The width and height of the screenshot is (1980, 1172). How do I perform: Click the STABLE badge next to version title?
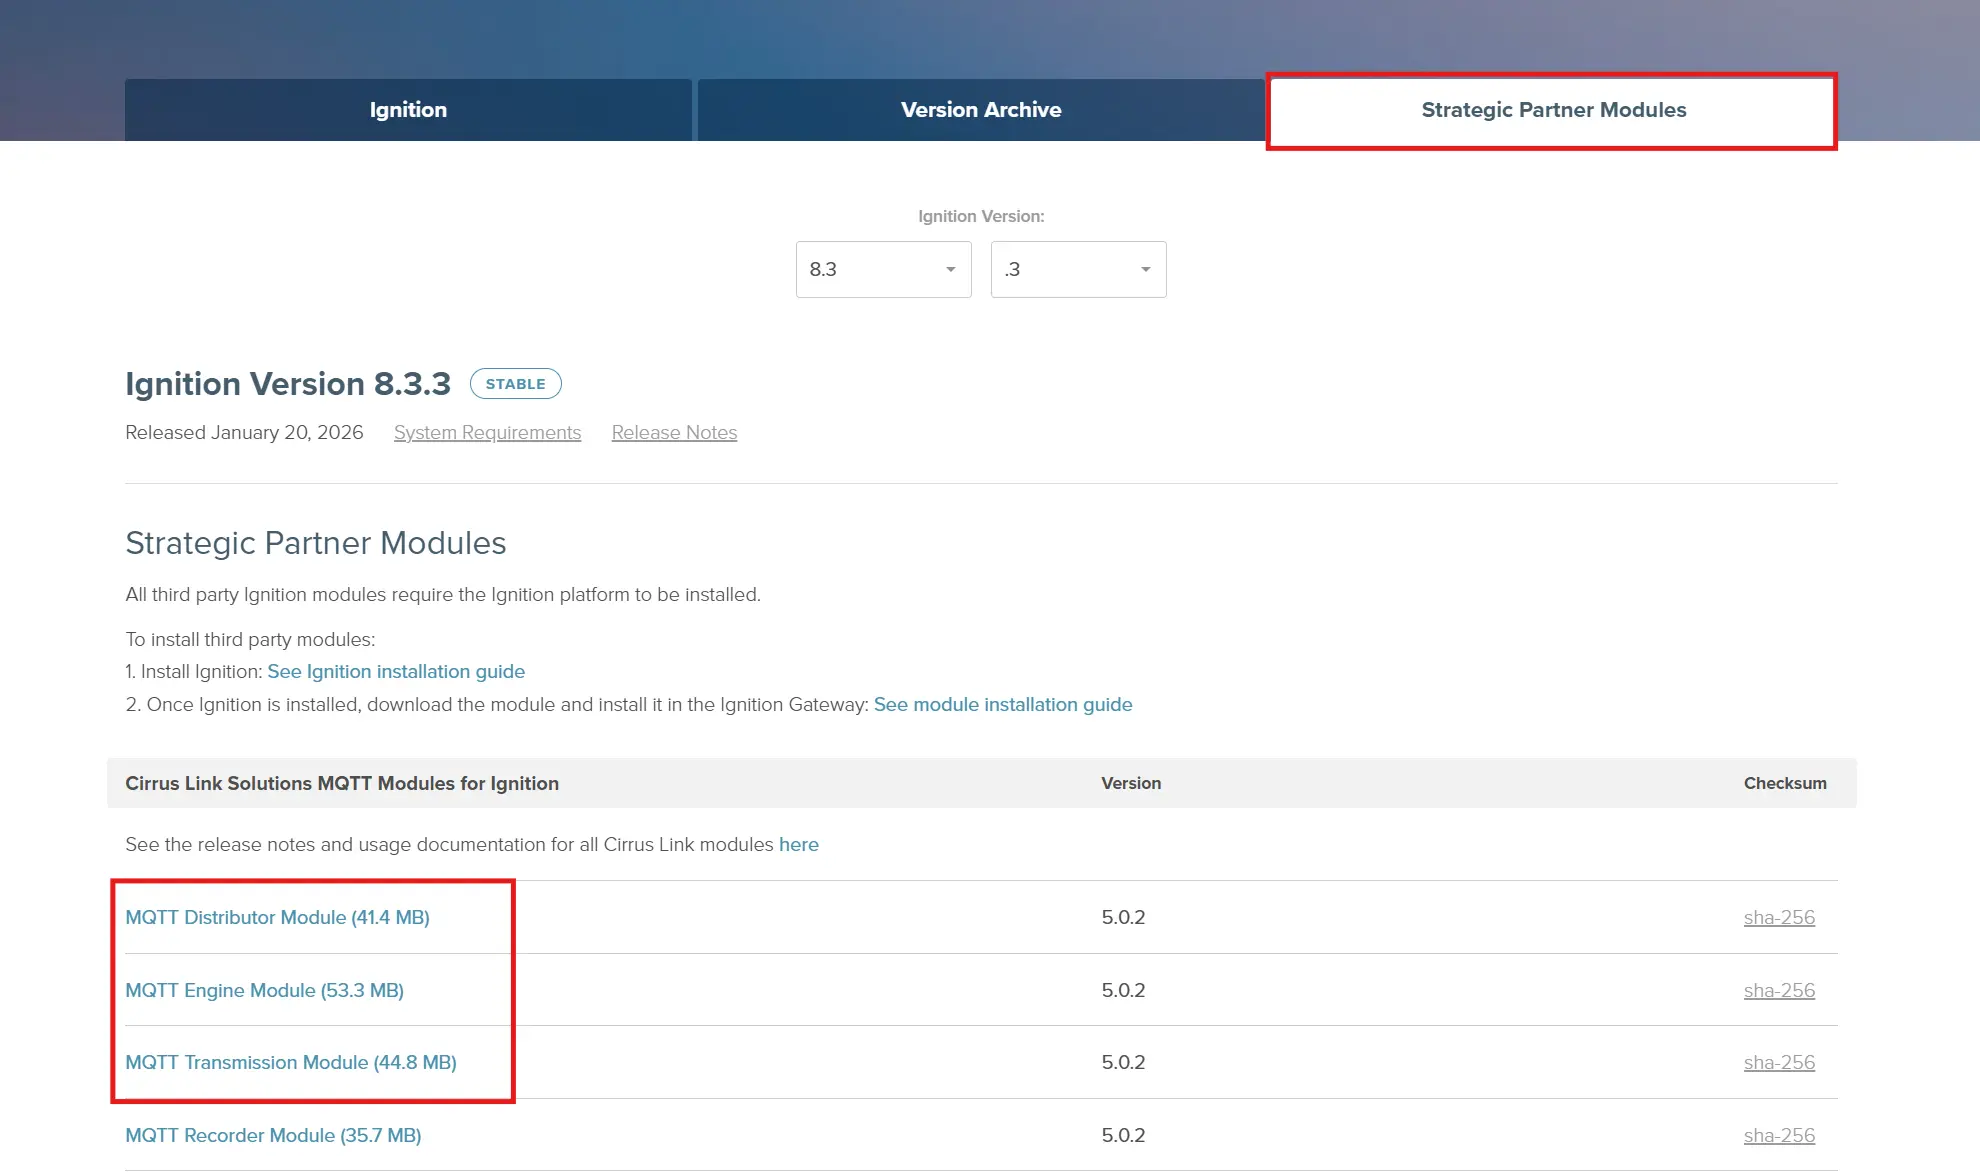coord(516,383)
